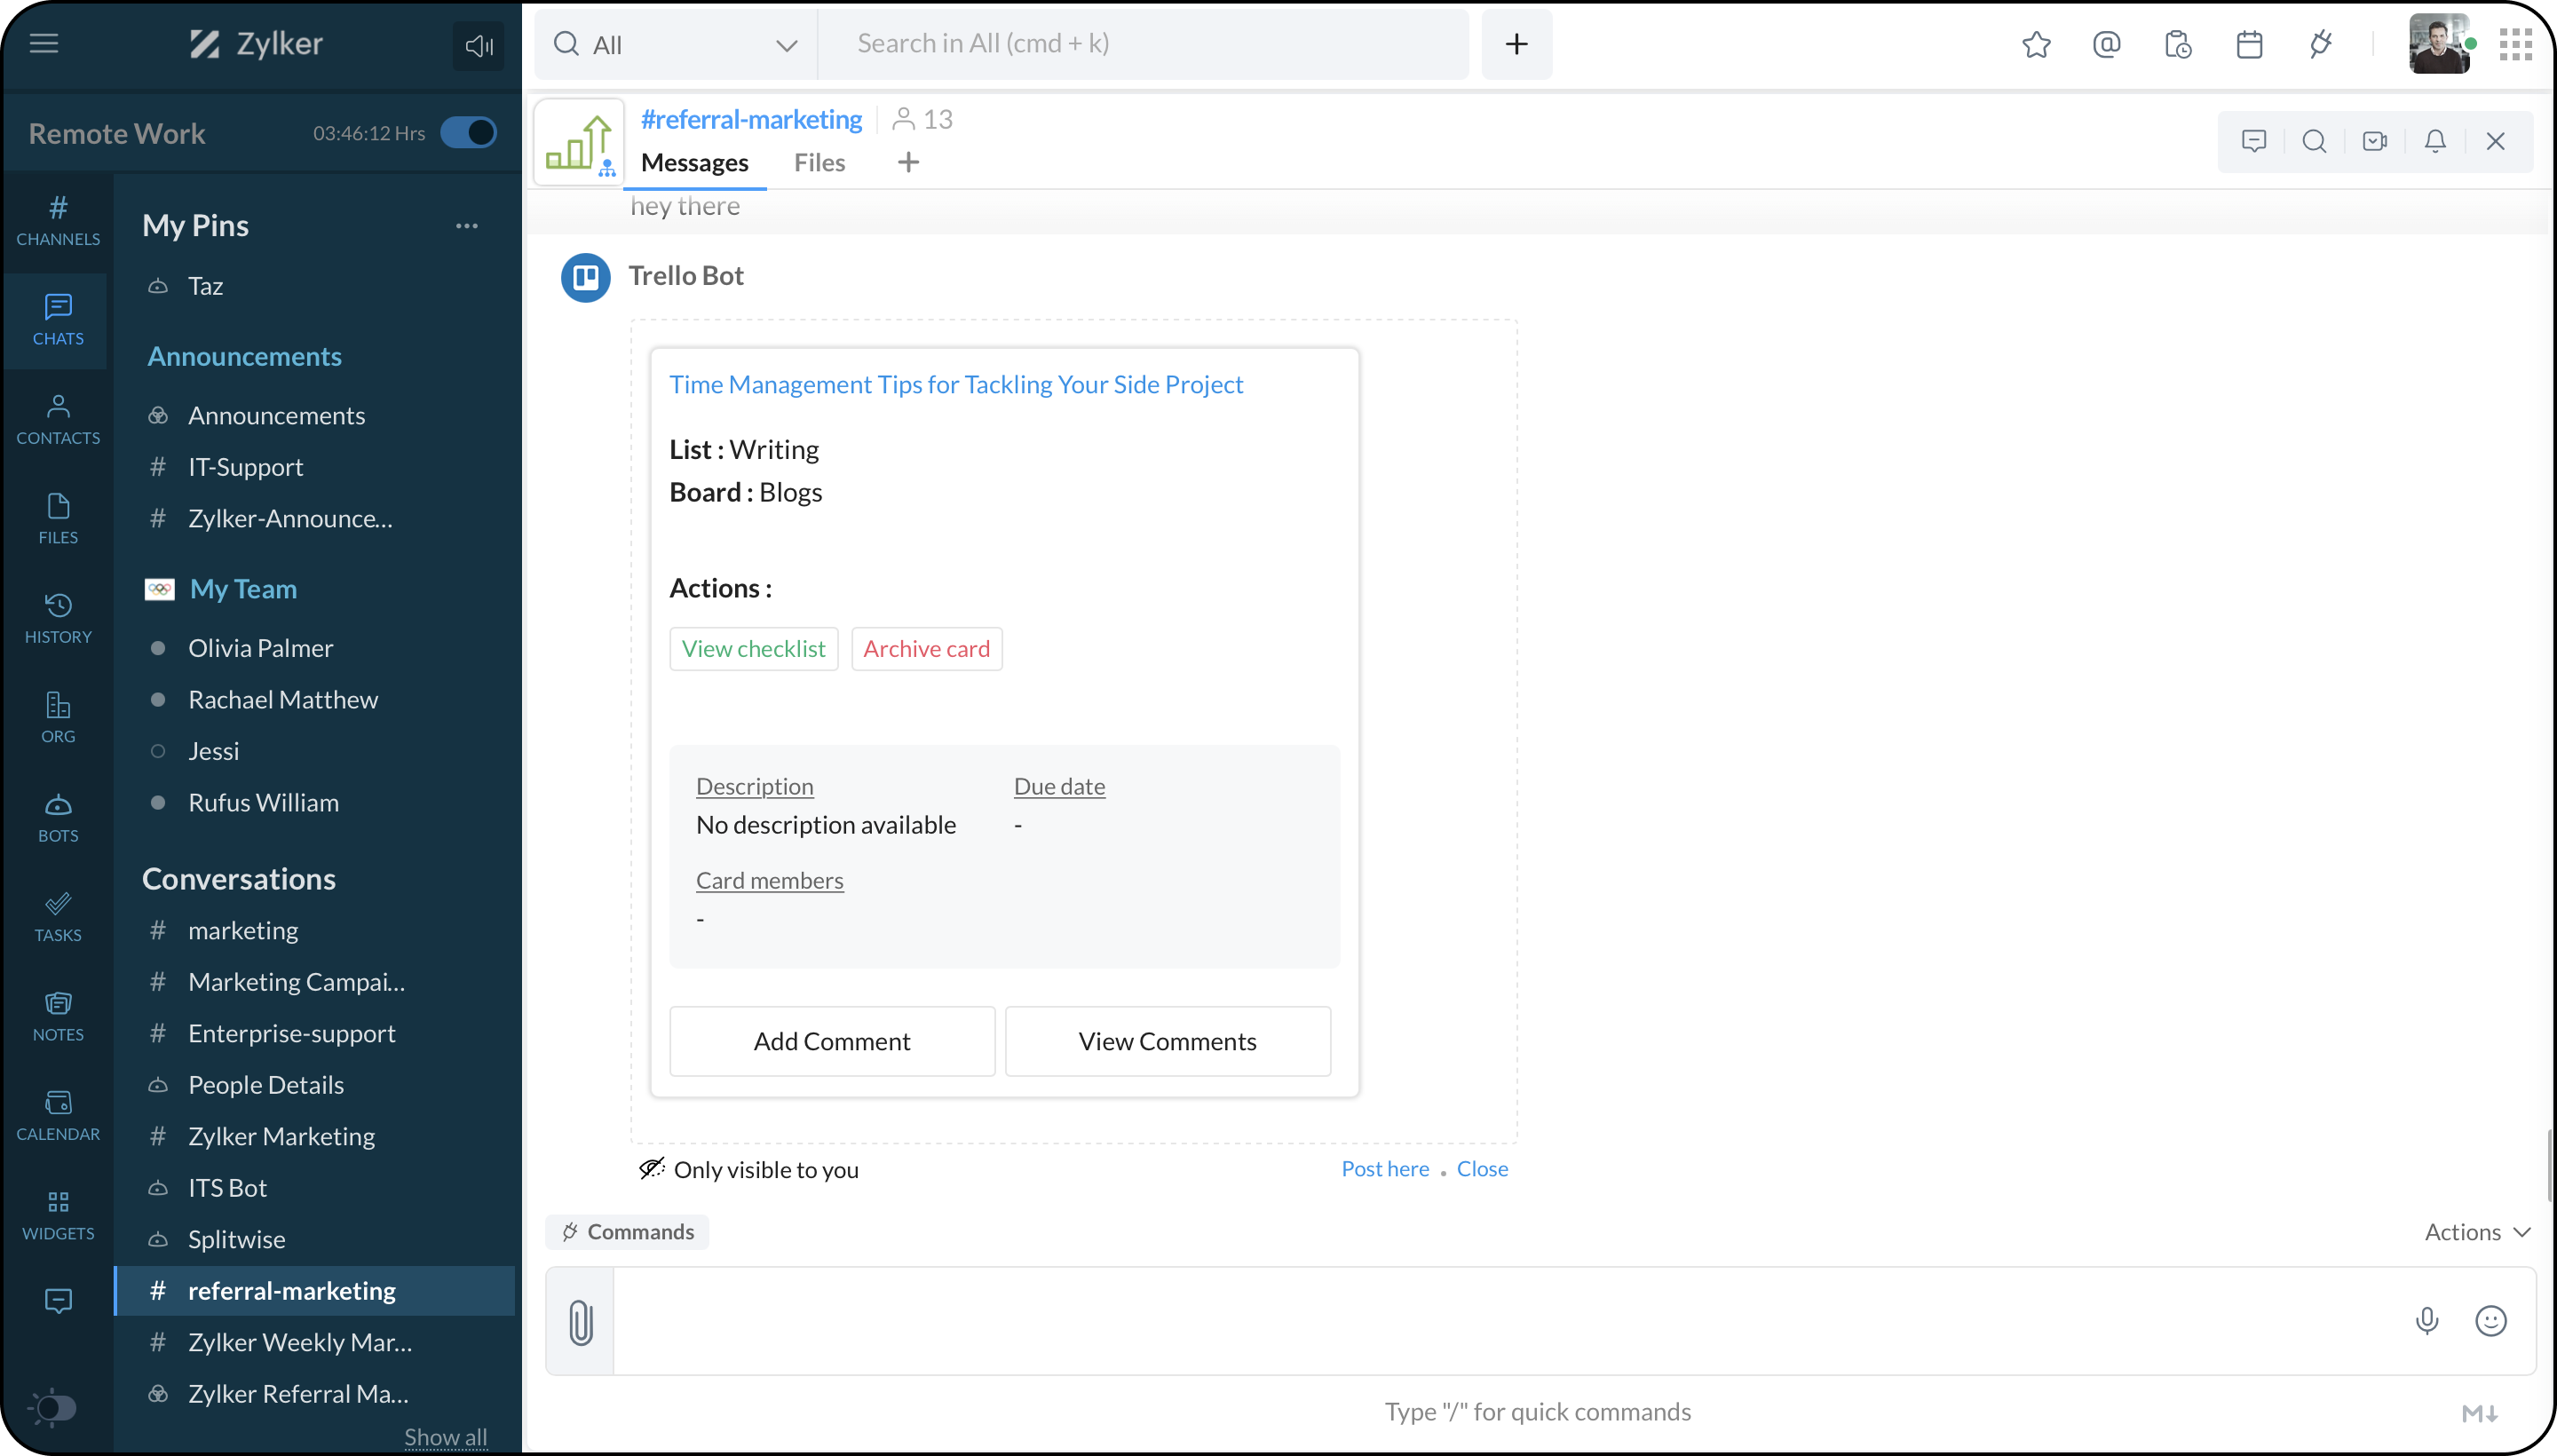Viewport: 2557px width, 1456px height.
Task: Click the feedback chat icon in sidebar
Action: click(x=58, y=1301)
